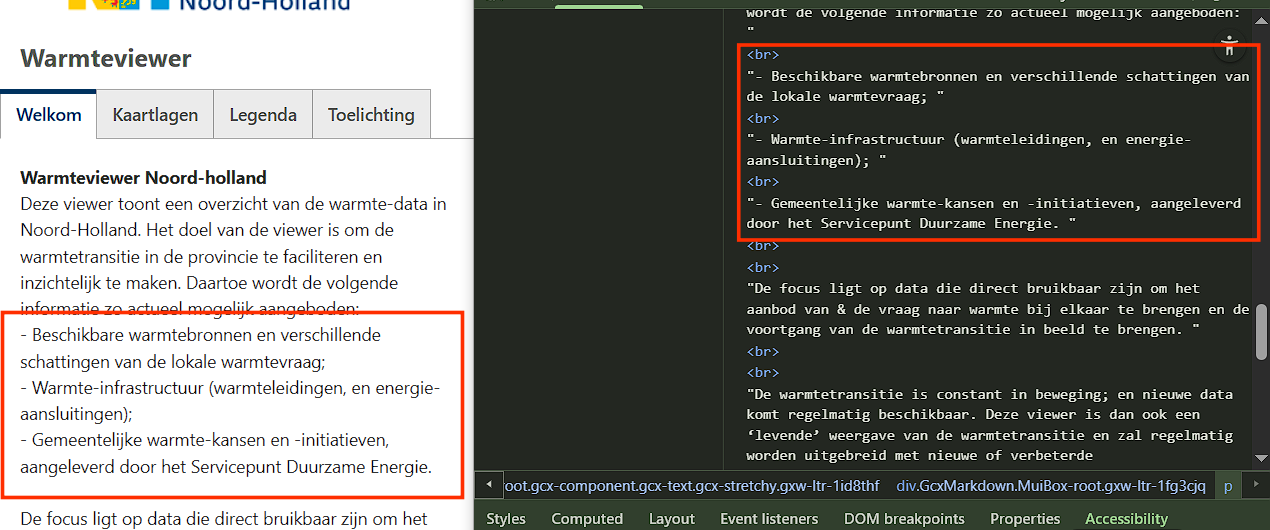The width and height of the screenshot is (1270, 530).
Task: Switch to the Computed pane
Action: tap(587, 518)
